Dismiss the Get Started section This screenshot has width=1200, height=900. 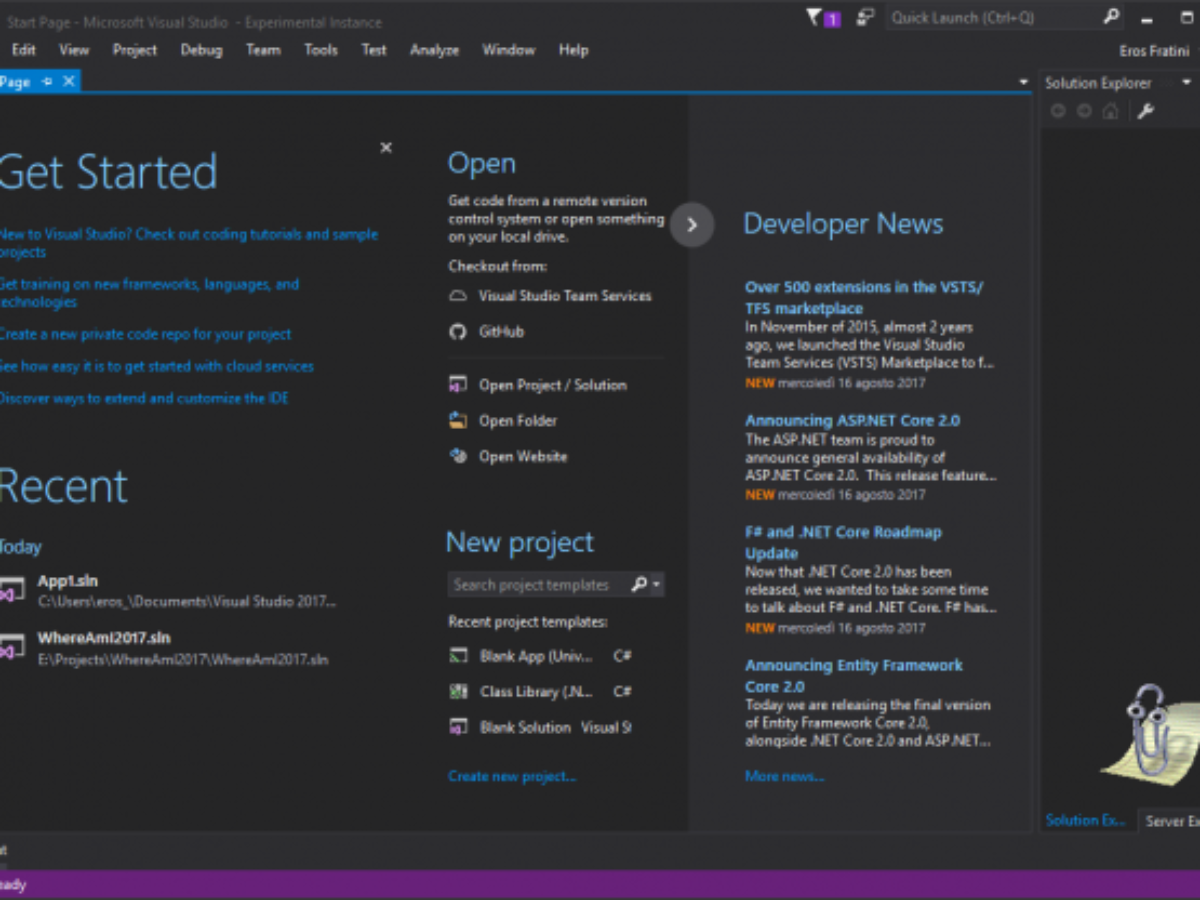386,147
